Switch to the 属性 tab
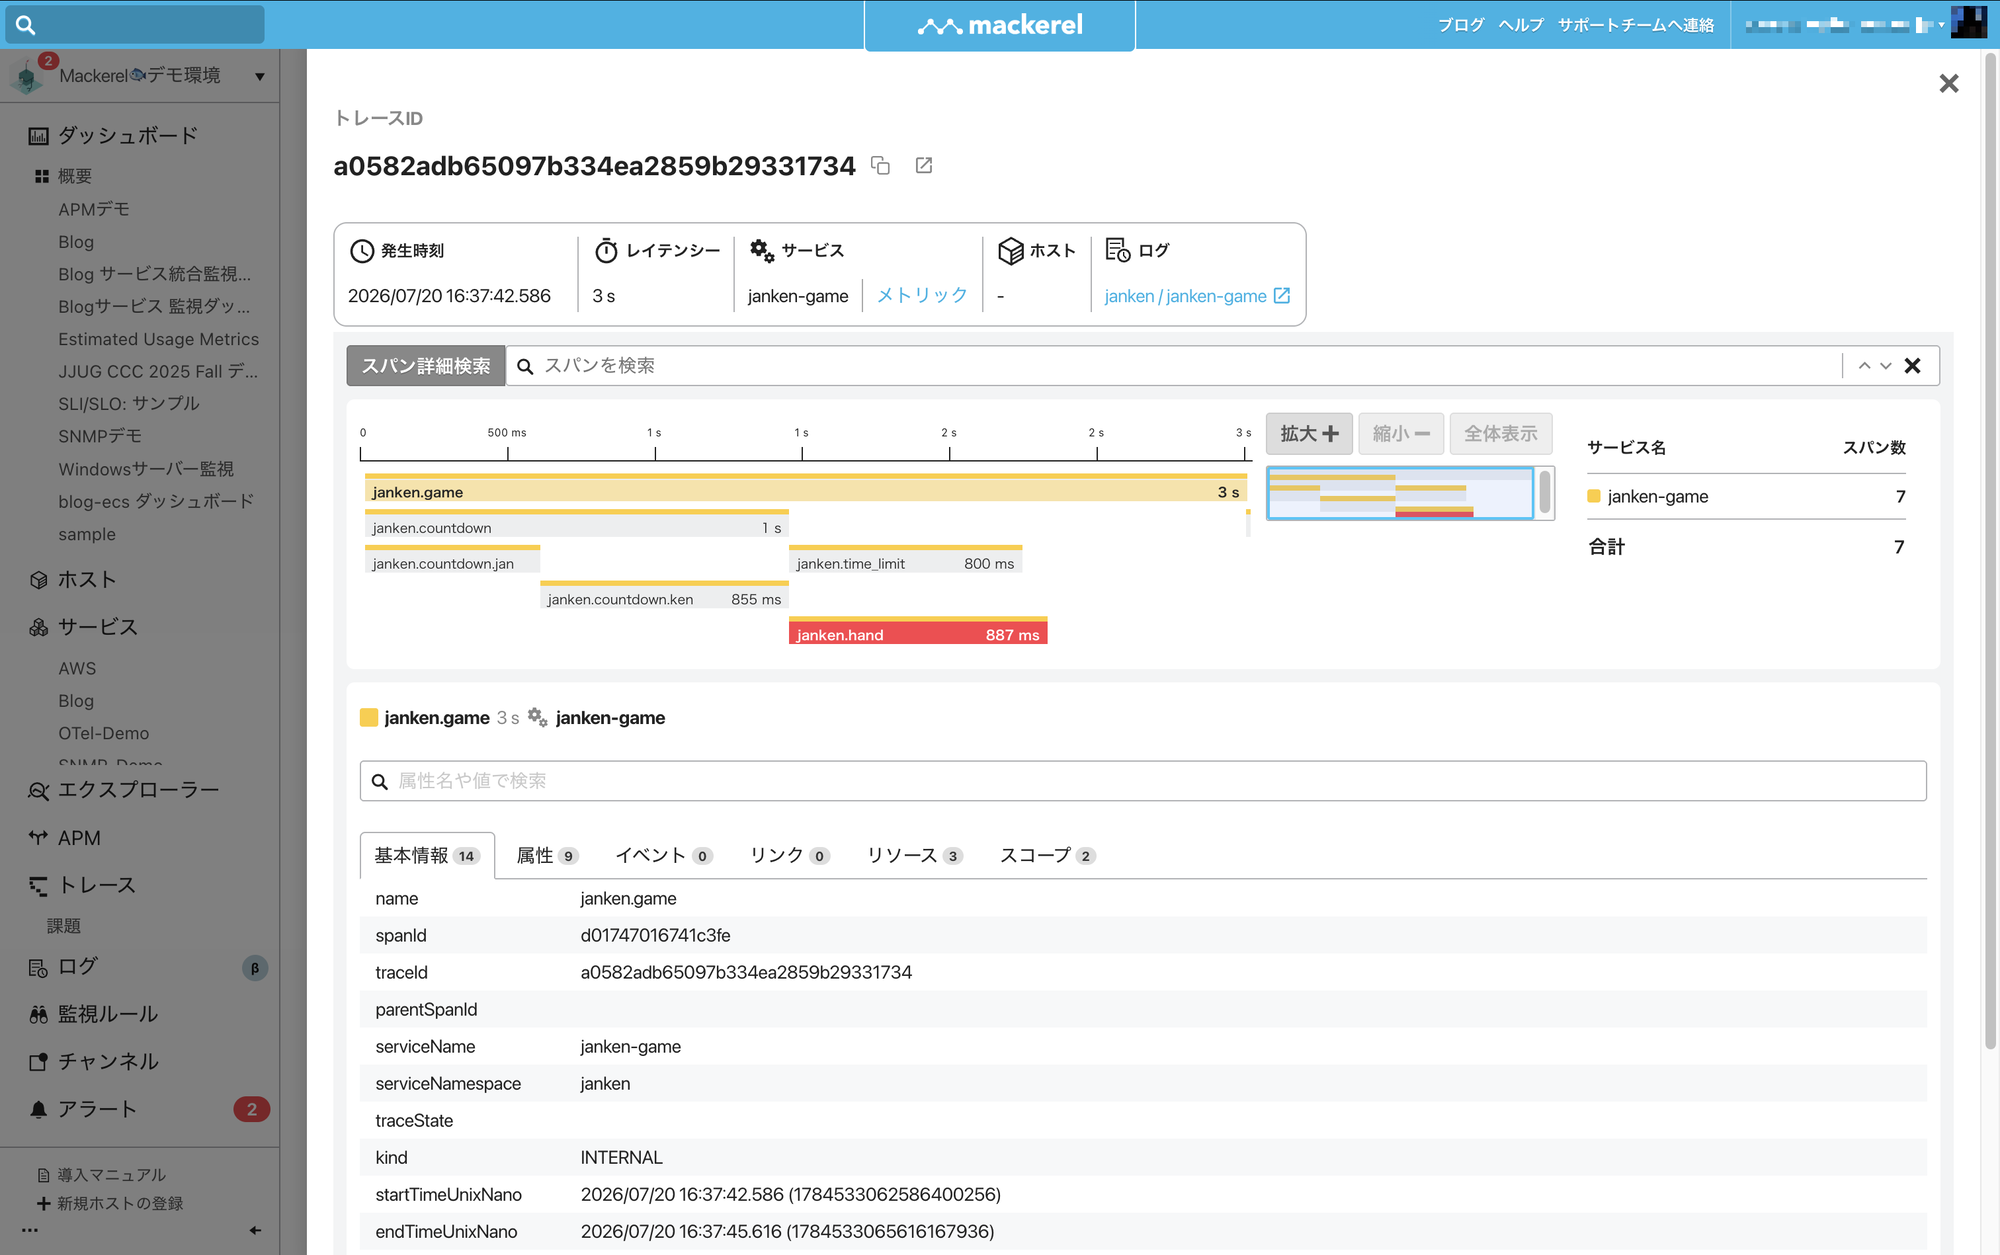 (x=547, y=856)
